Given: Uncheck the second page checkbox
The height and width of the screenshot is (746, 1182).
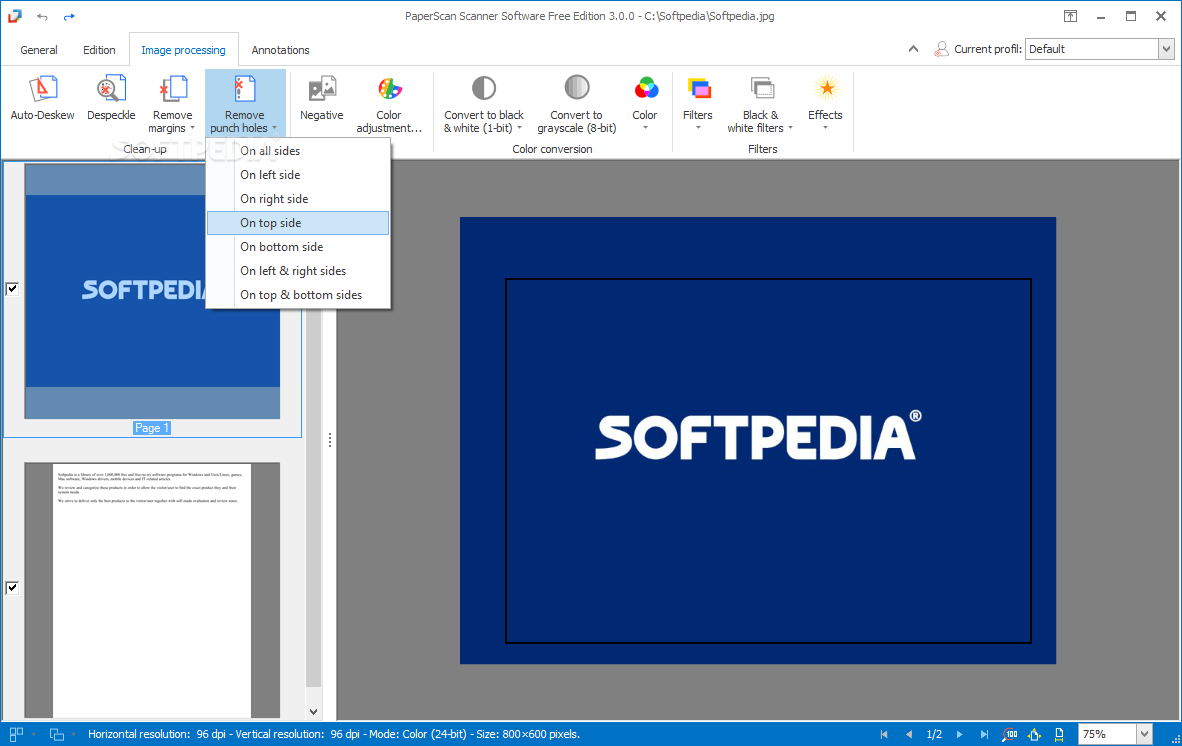Looking at the screenshot, I should pyautogui.click(x=12, y=588).
